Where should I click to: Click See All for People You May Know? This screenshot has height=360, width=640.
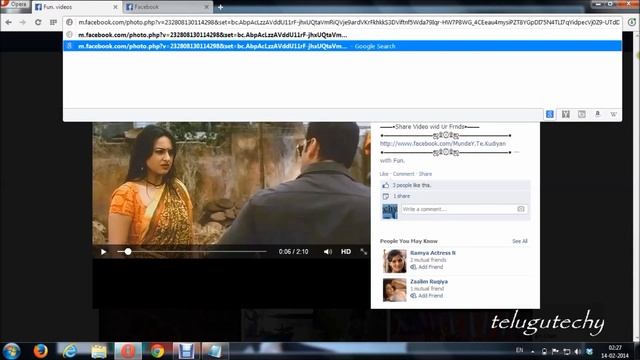(520, 241)
